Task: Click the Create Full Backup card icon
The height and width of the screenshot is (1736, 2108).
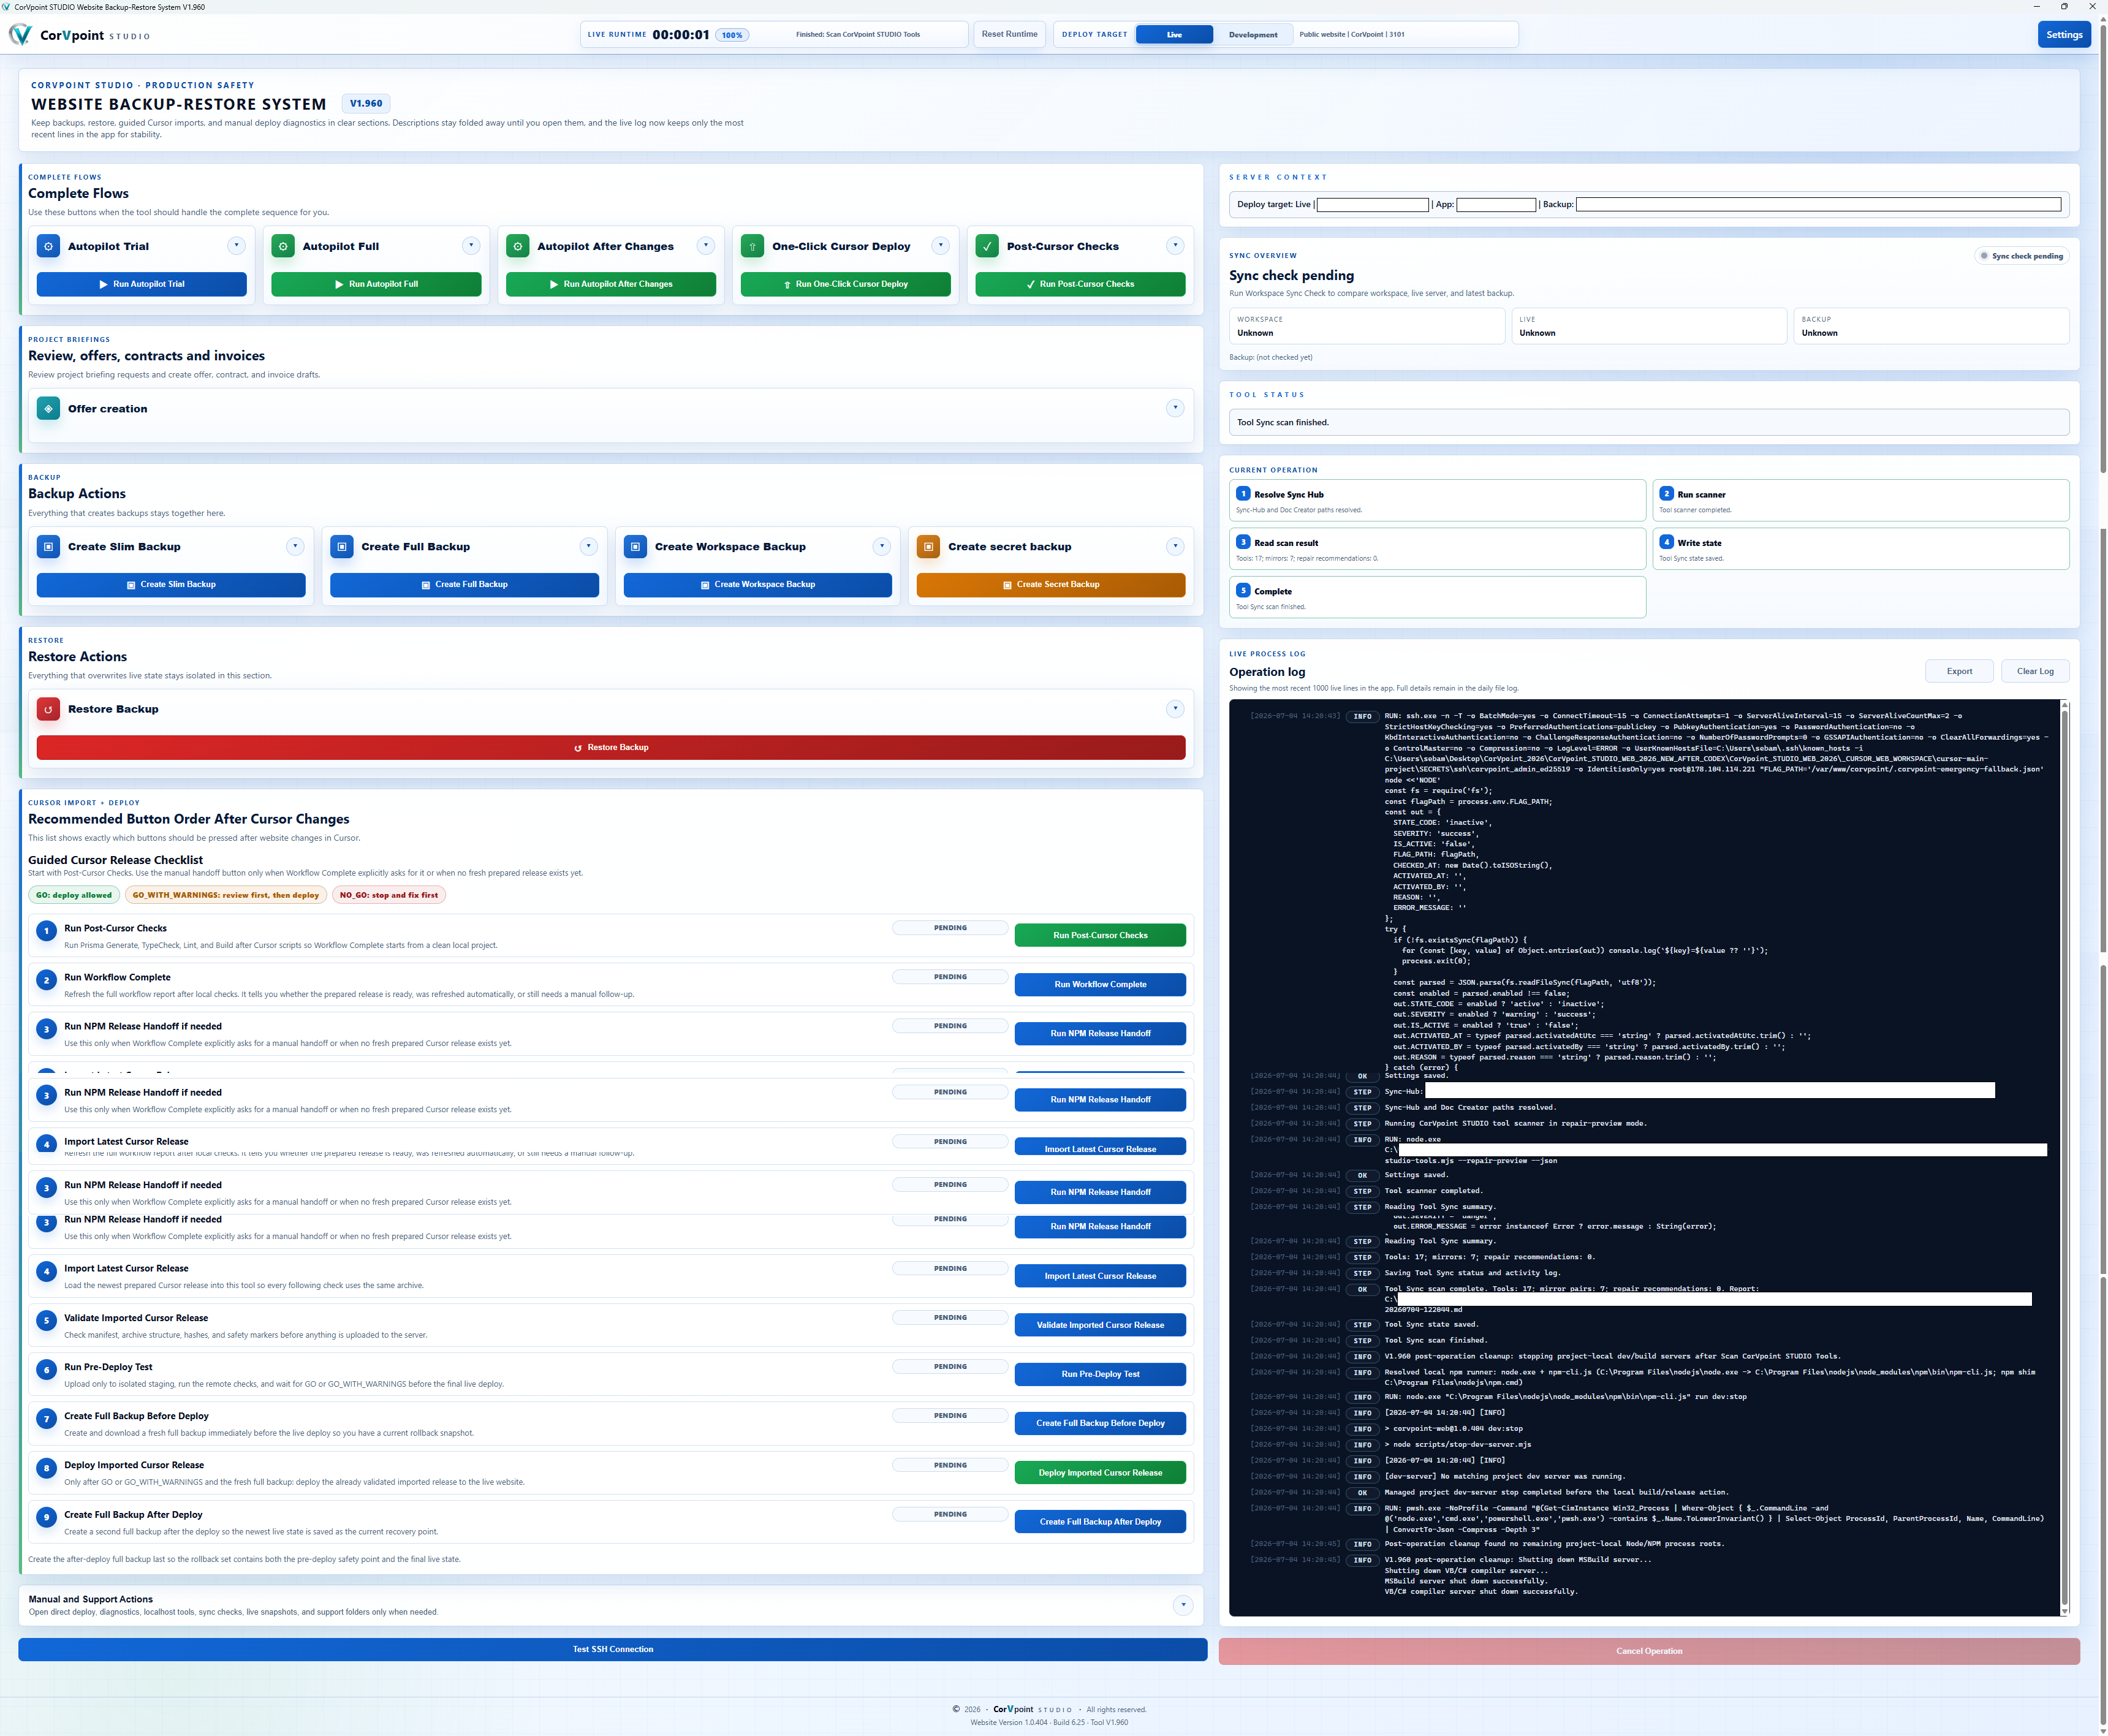Action: (342, 546)
